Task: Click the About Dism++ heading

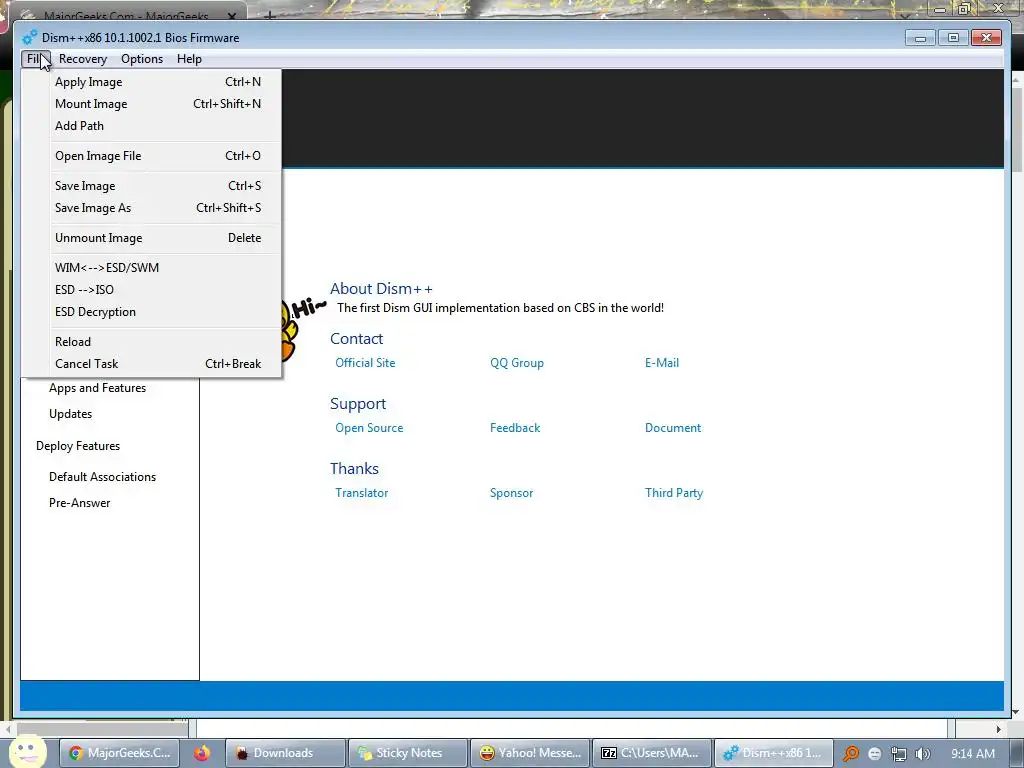Action: [x=381, y=289]
